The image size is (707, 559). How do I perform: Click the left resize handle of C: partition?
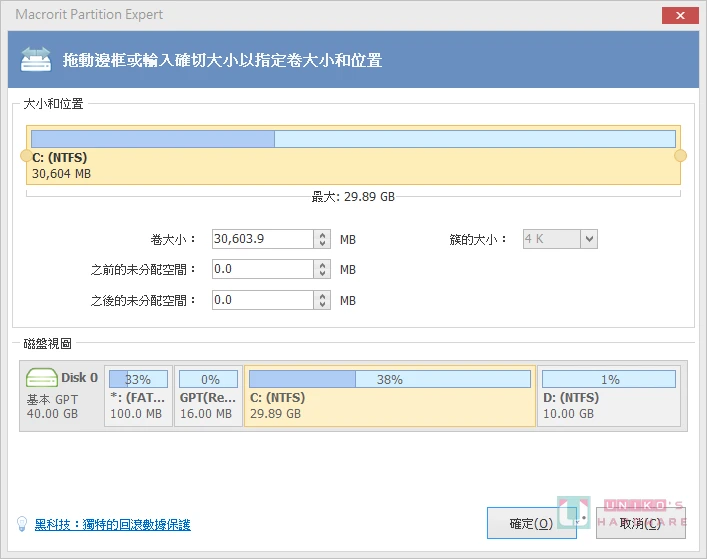27,156
